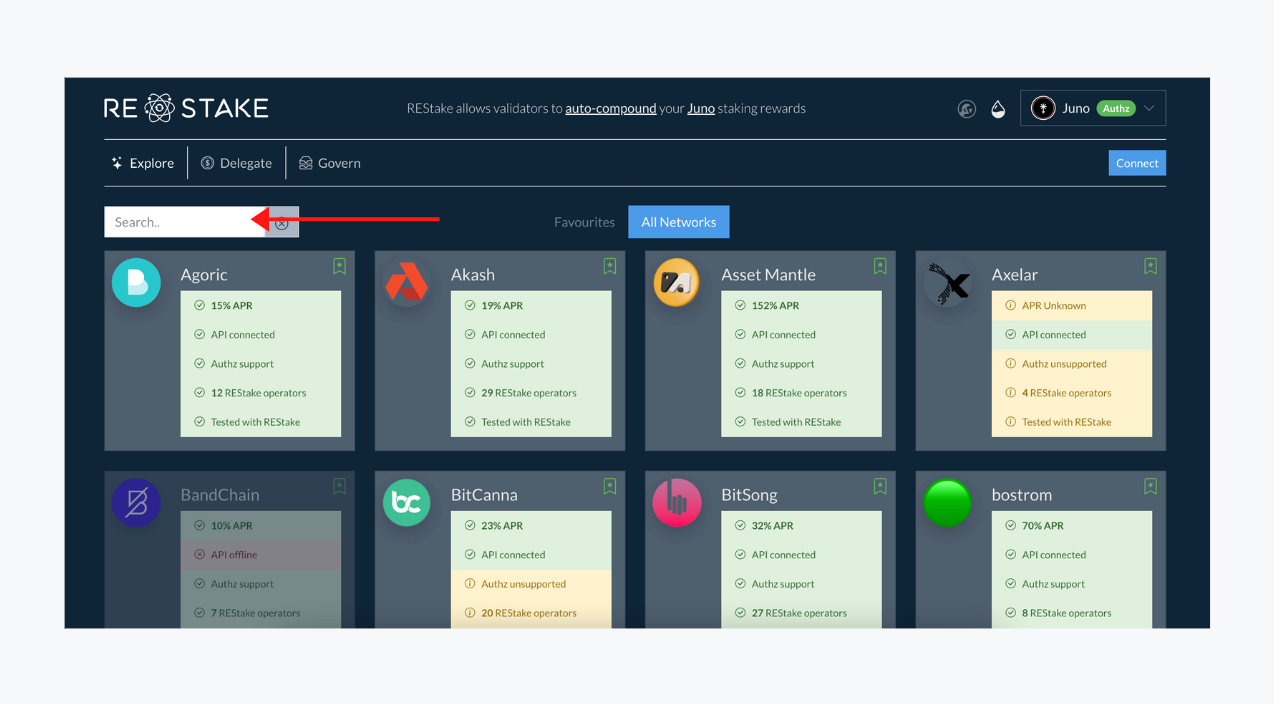Open the Agoric network title
The width and height of the screenshot is (1274, 704).
(204, 274)
